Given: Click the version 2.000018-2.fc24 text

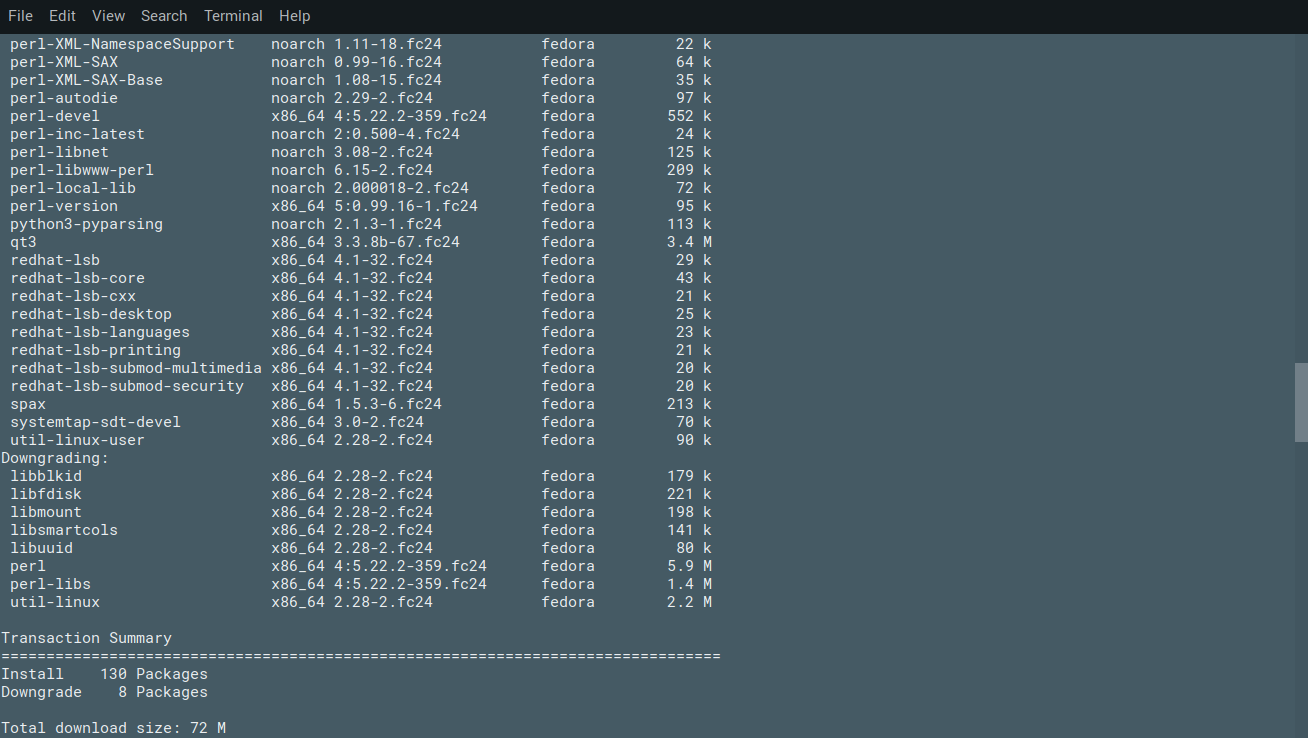Looking at the screenshot, I should click(x=401, y=188).
